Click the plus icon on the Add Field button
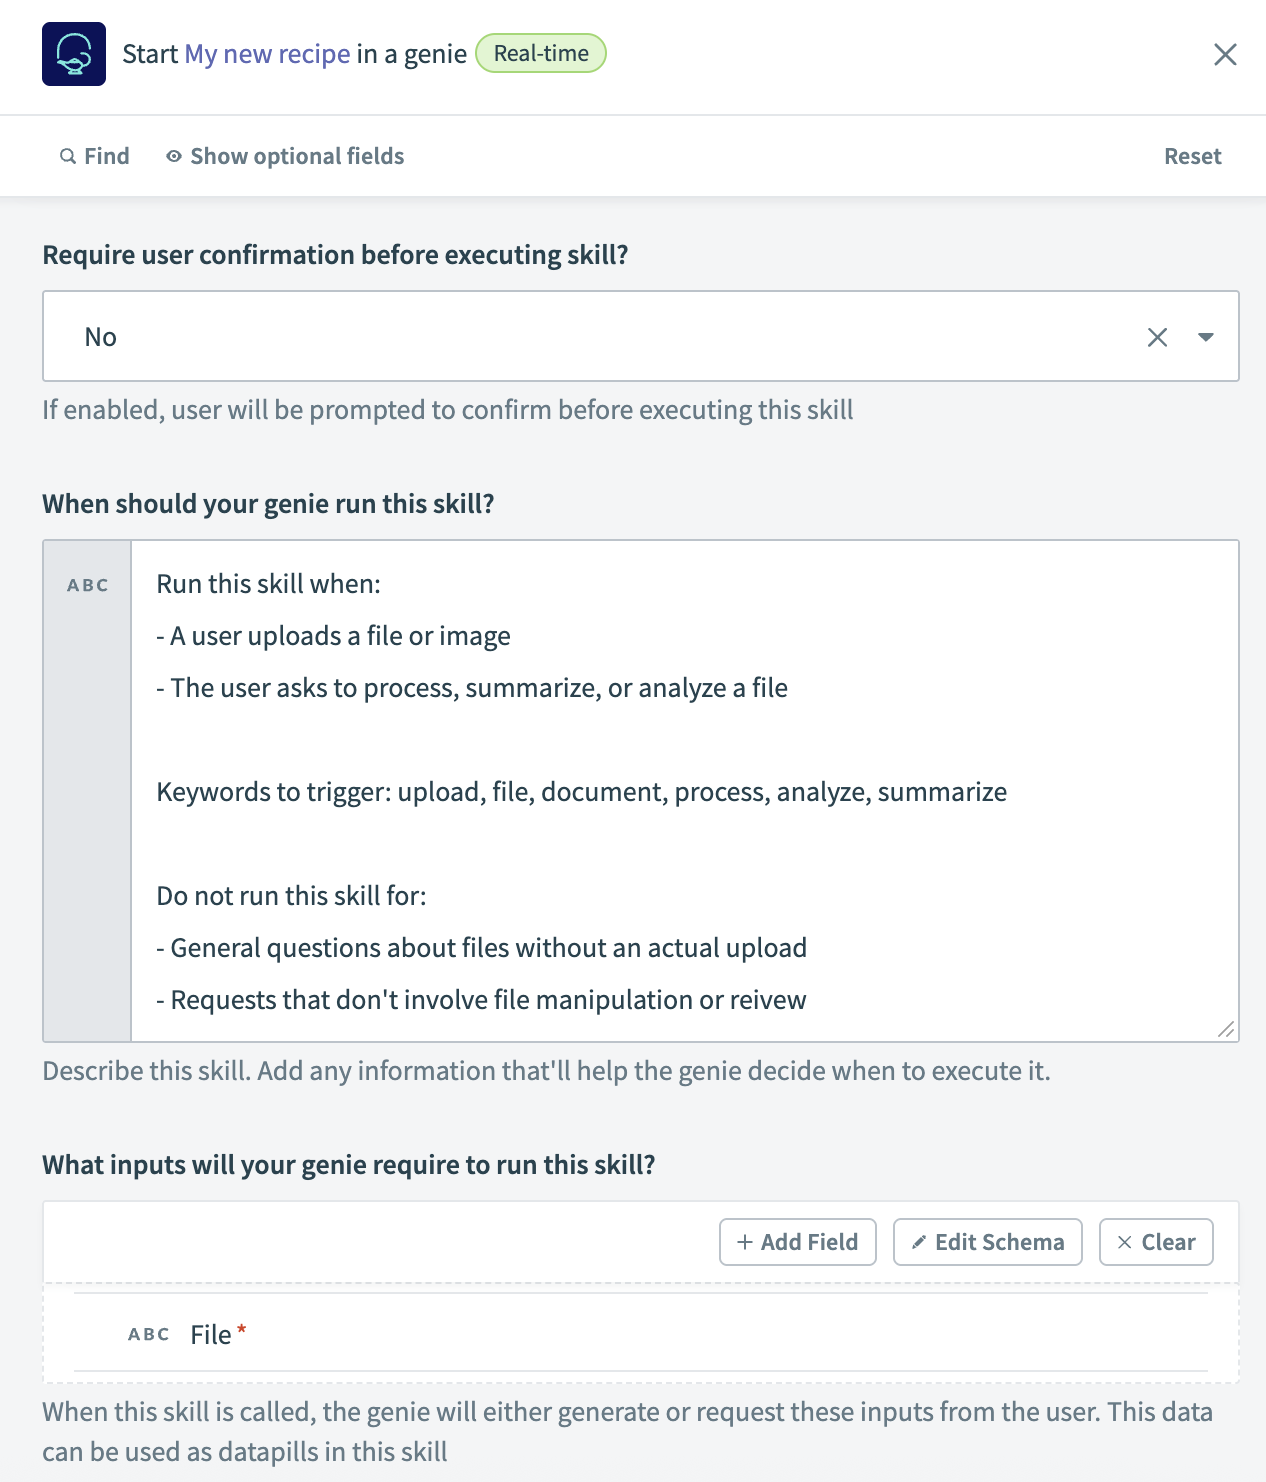This screenshot has height=1482, width=1266. click(x=744, y=1242)
